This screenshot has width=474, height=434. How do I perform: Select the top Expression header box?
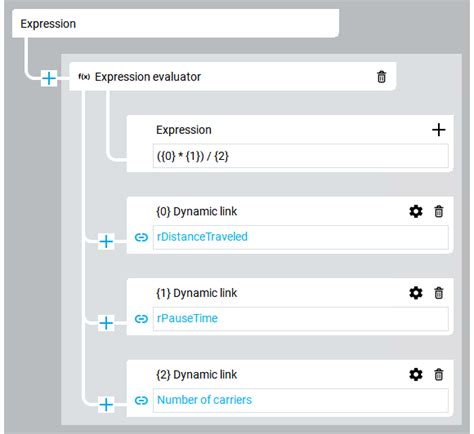pyautogui.click(x=176, y=23)
